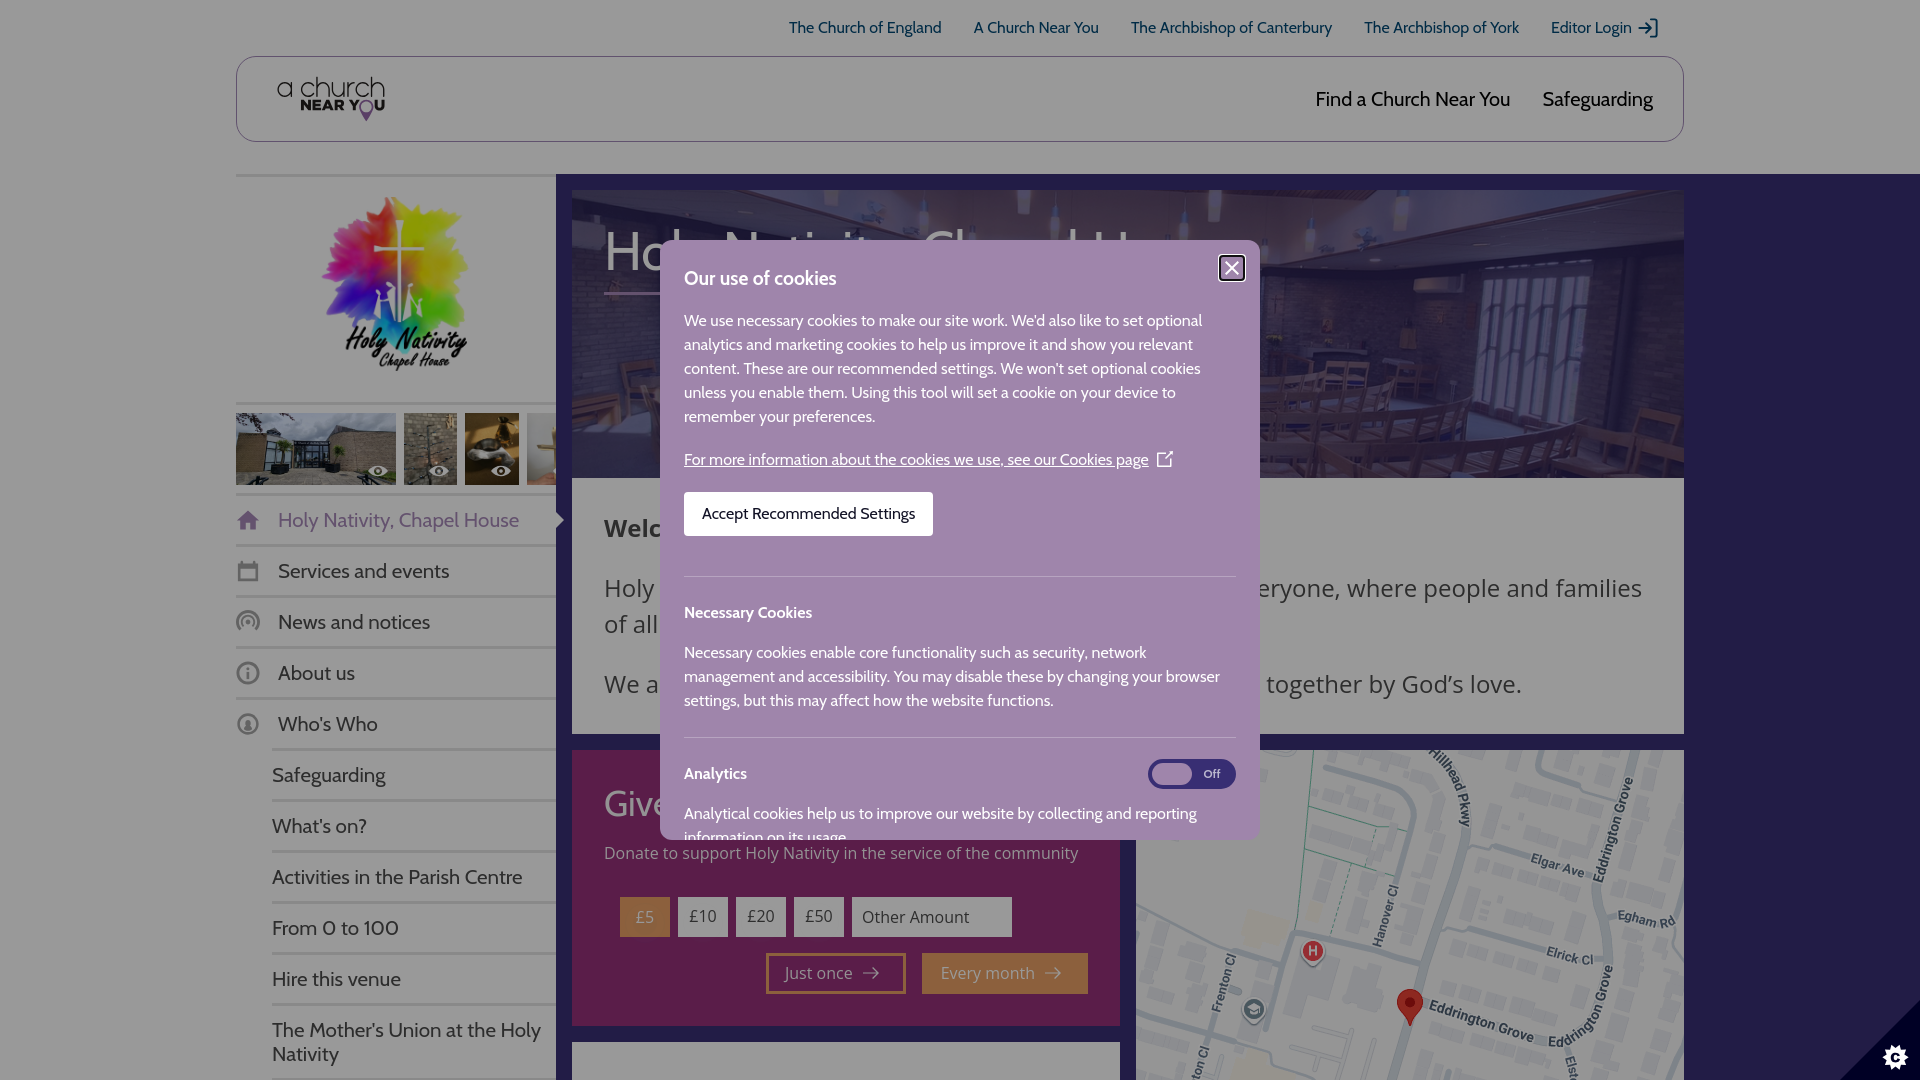Open the From 0 to 100 page
Image resolution: width=1920 pixels, height=1080 pixels.
[x=335, y=928]
